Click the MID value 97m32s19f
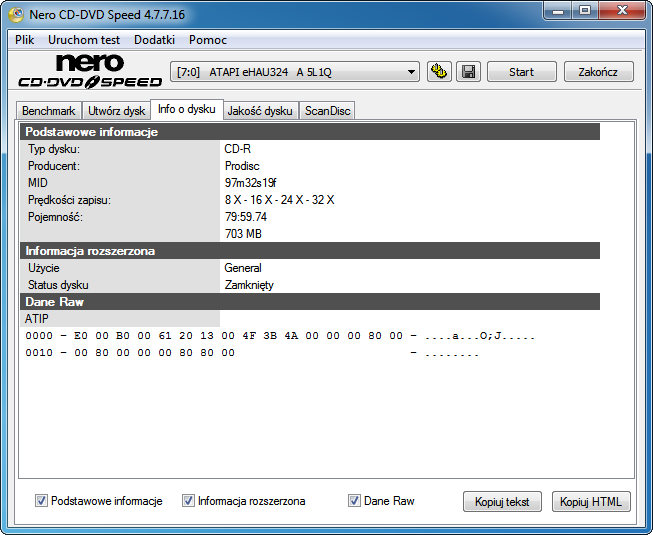 250,183
